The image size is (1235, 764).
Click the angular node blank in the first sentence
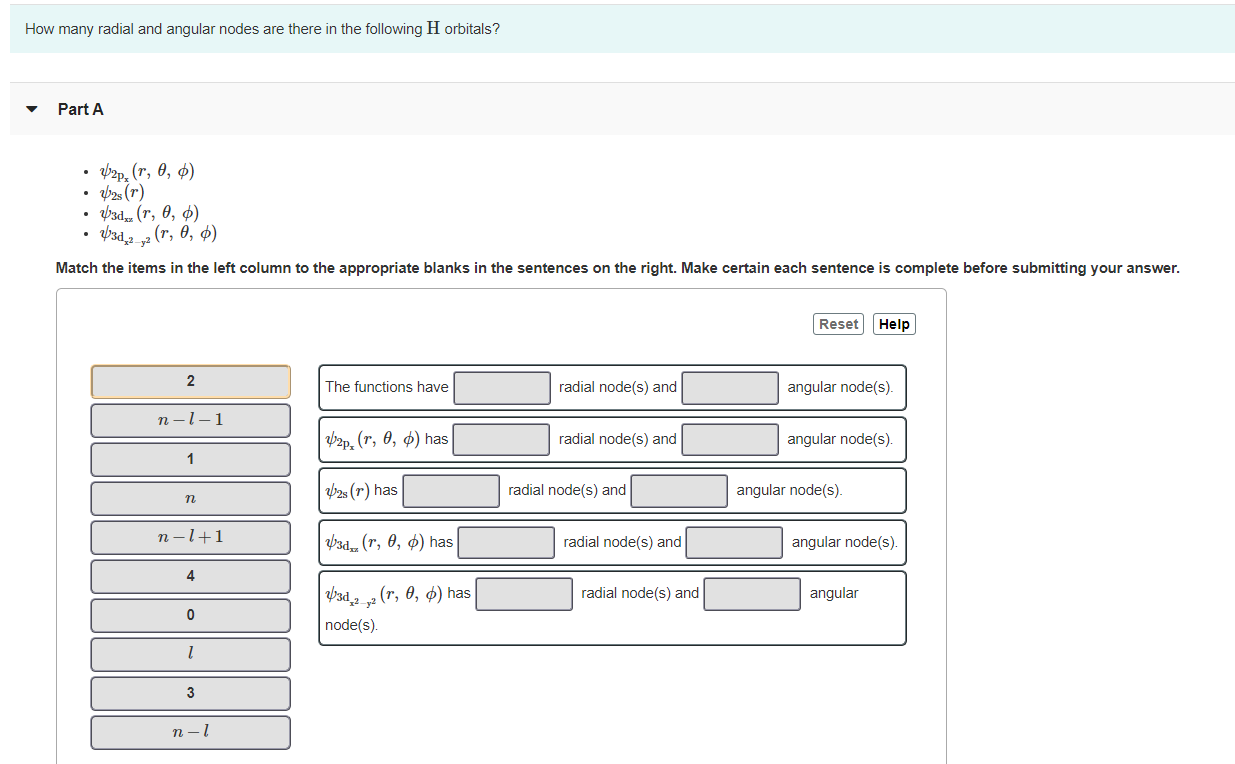pyautogui.click(x=729, y=387)
